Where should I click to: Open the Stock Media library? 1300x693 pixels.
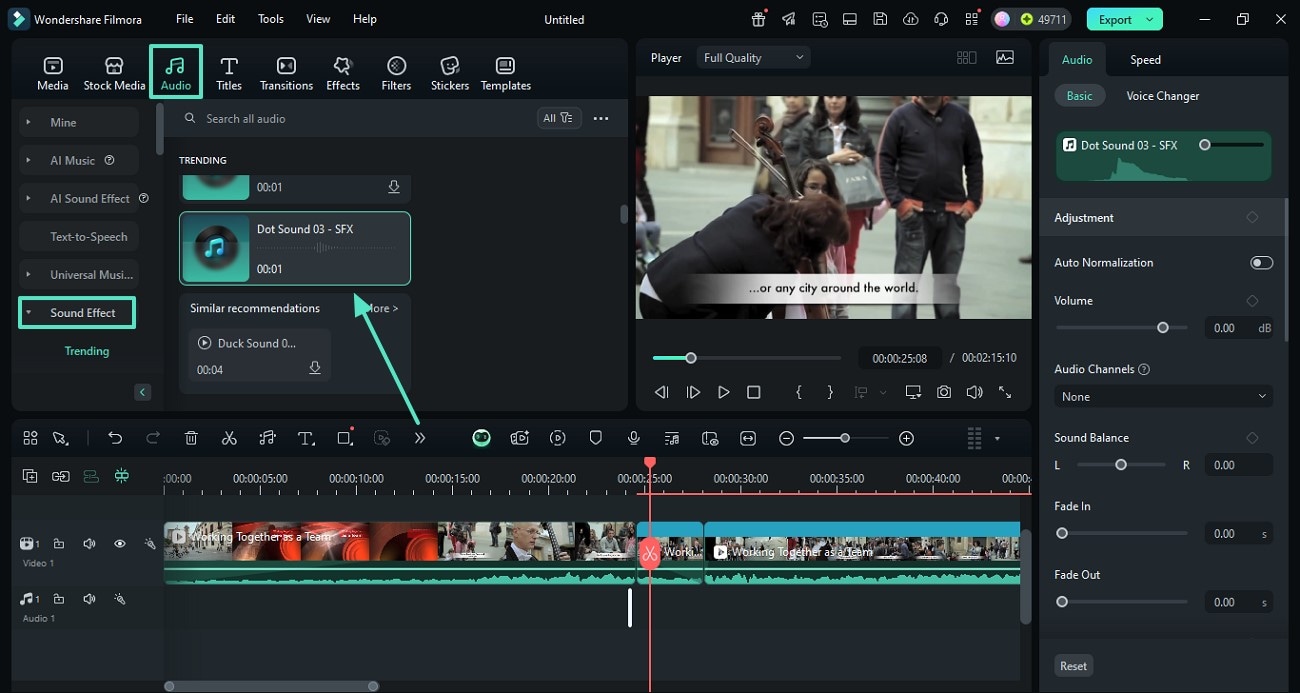(114, 73)
